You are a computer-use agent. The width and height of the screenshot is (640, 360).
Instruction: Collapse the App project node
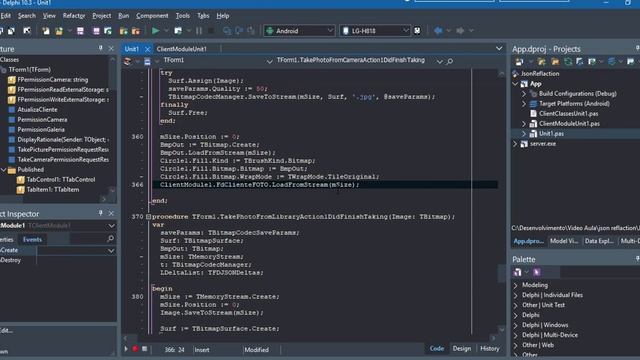(515, 84)
